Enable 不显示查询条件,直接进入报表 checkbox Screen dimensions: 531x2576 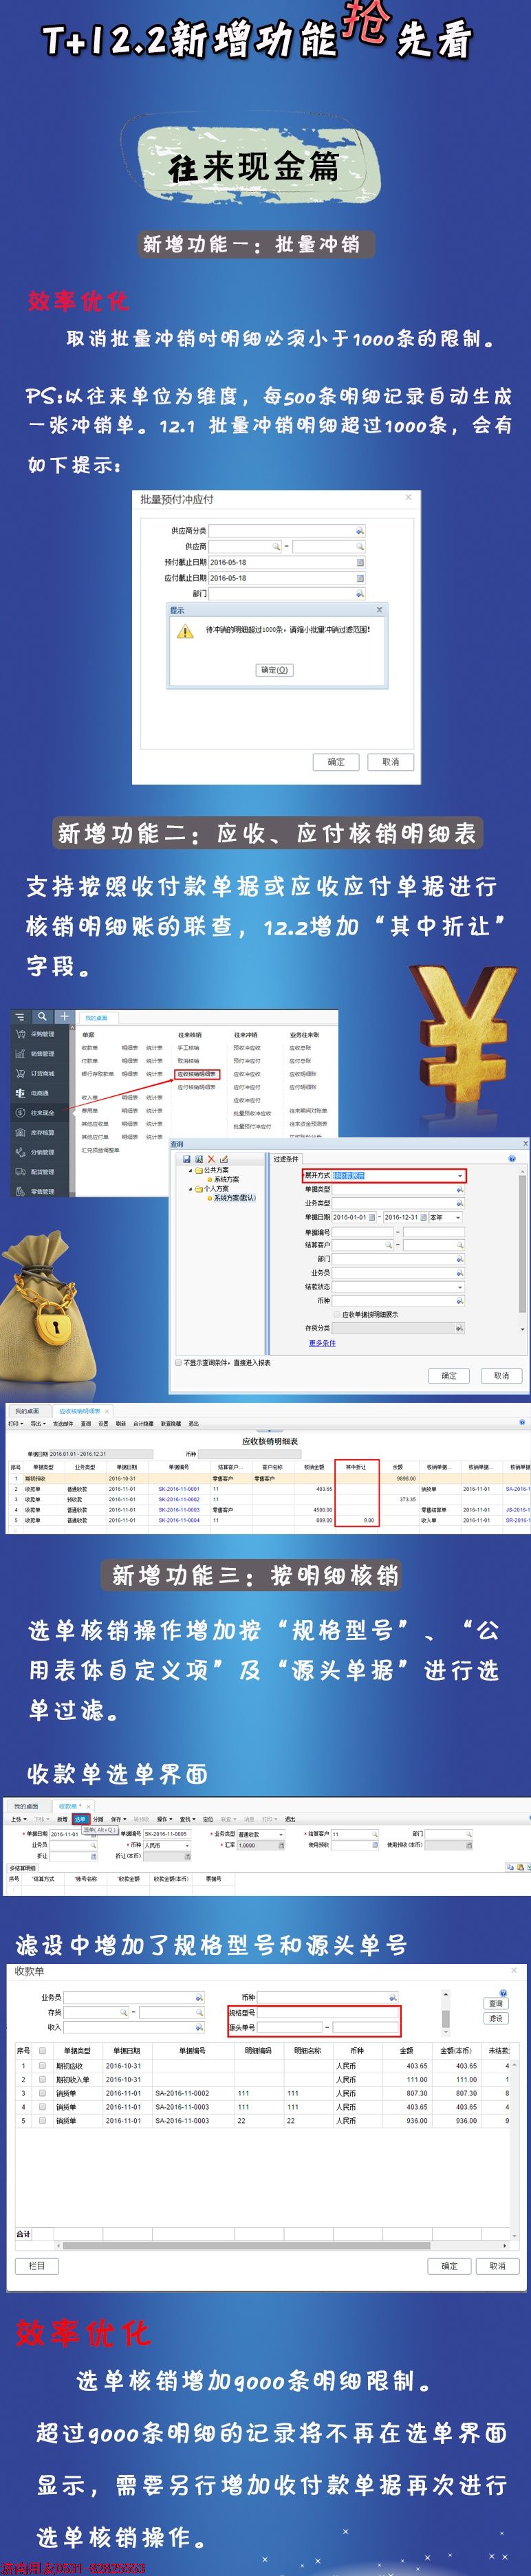pos(179,1362)
